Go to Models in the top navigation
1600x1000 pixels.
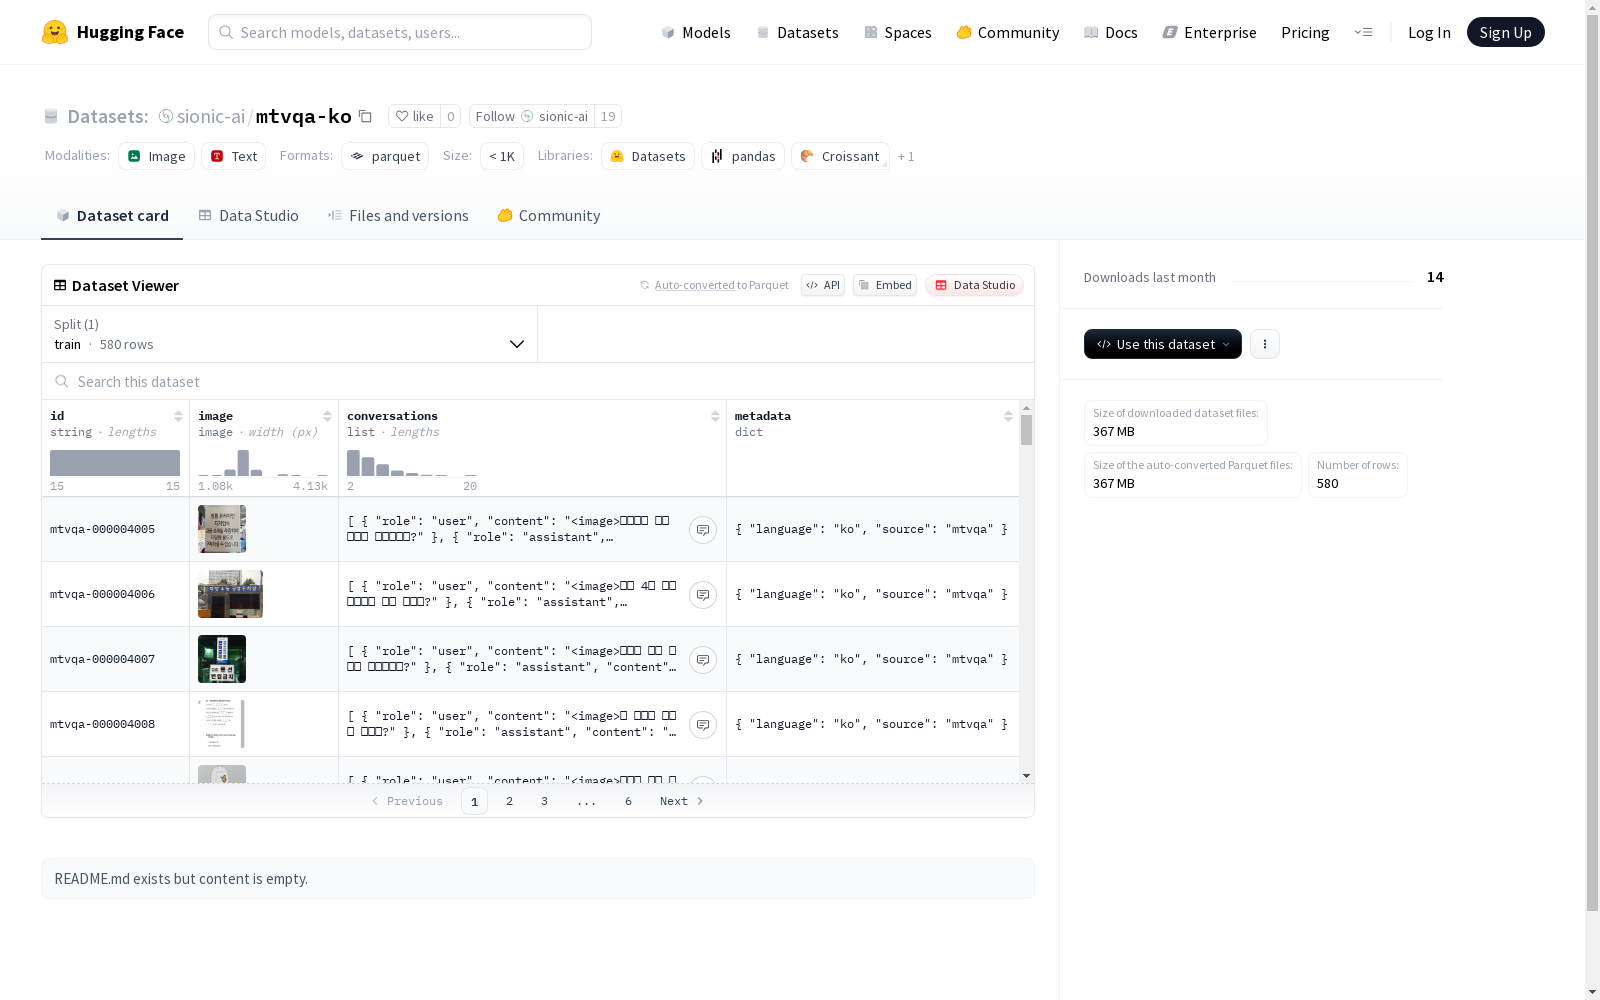[696, 32]
